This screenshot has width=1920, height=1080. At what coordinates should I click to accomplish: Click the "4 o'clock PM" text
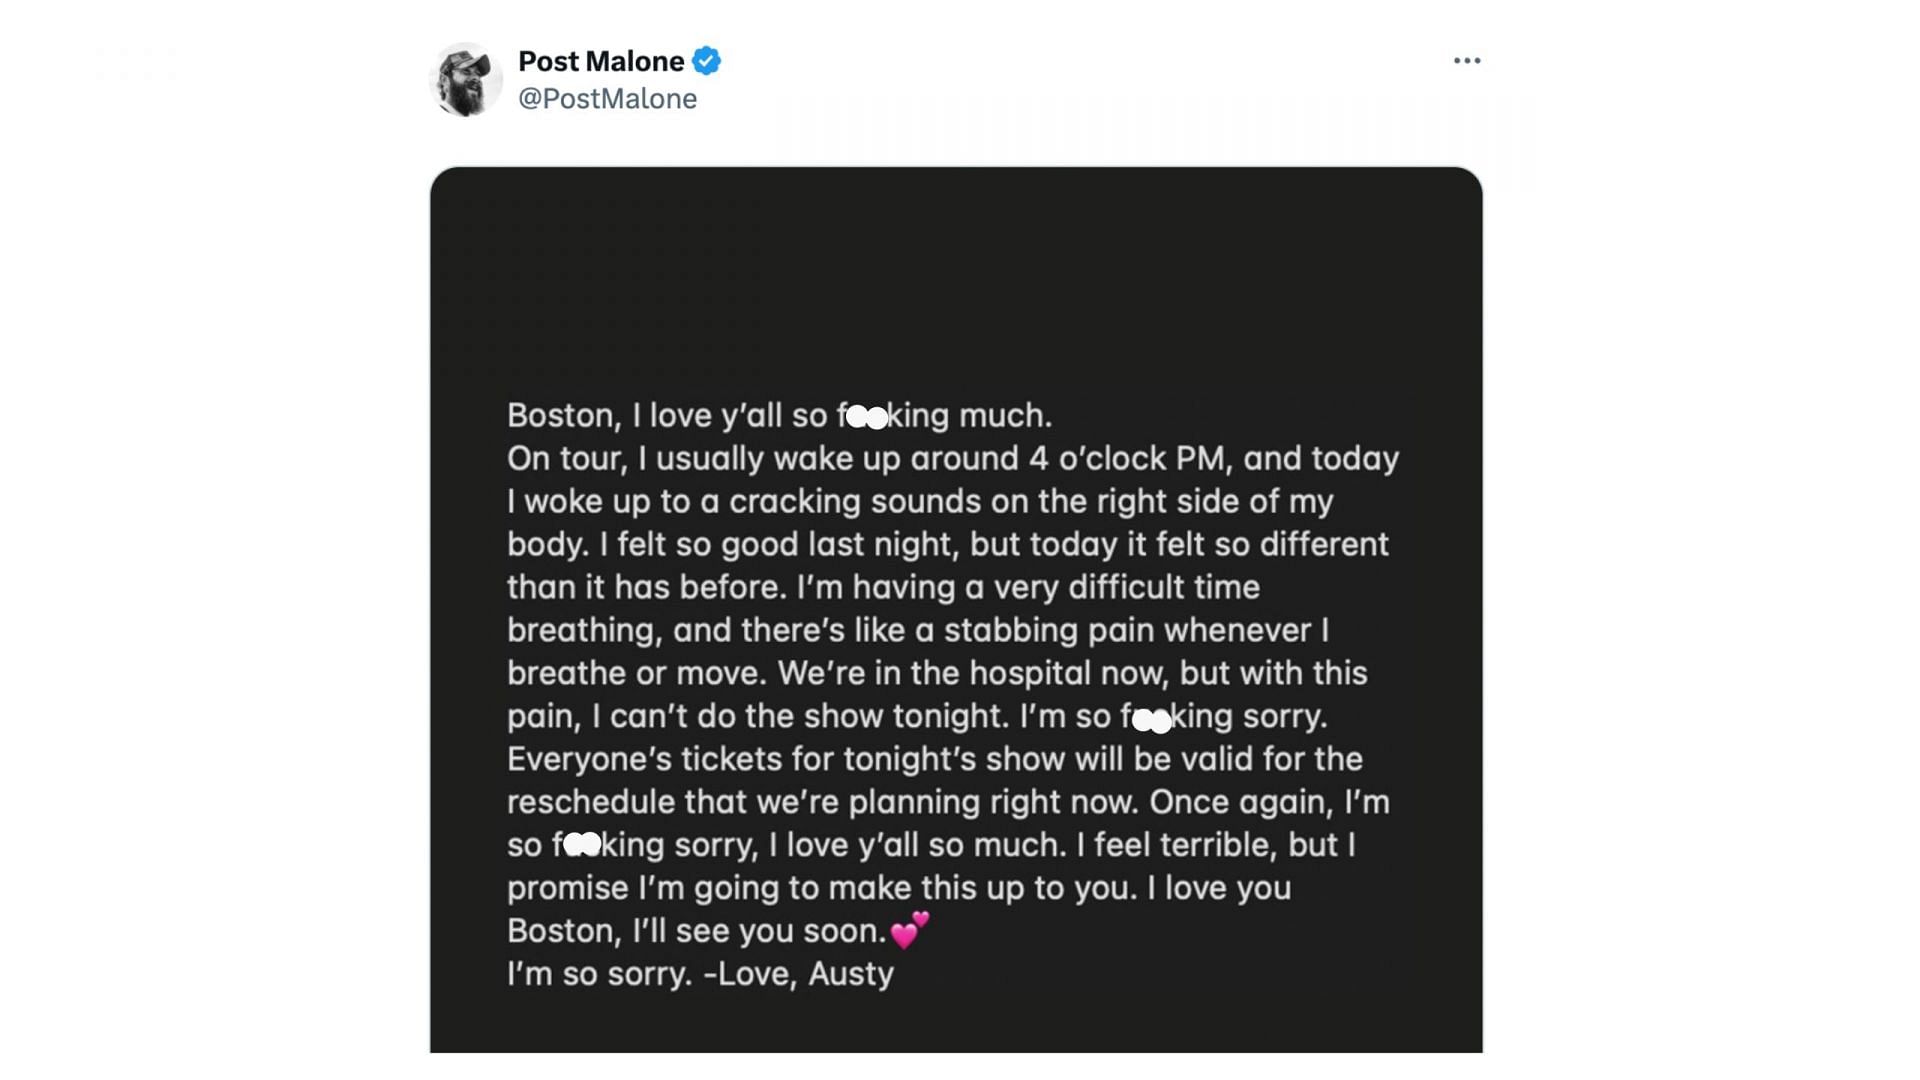click(x=1127, y=459)
